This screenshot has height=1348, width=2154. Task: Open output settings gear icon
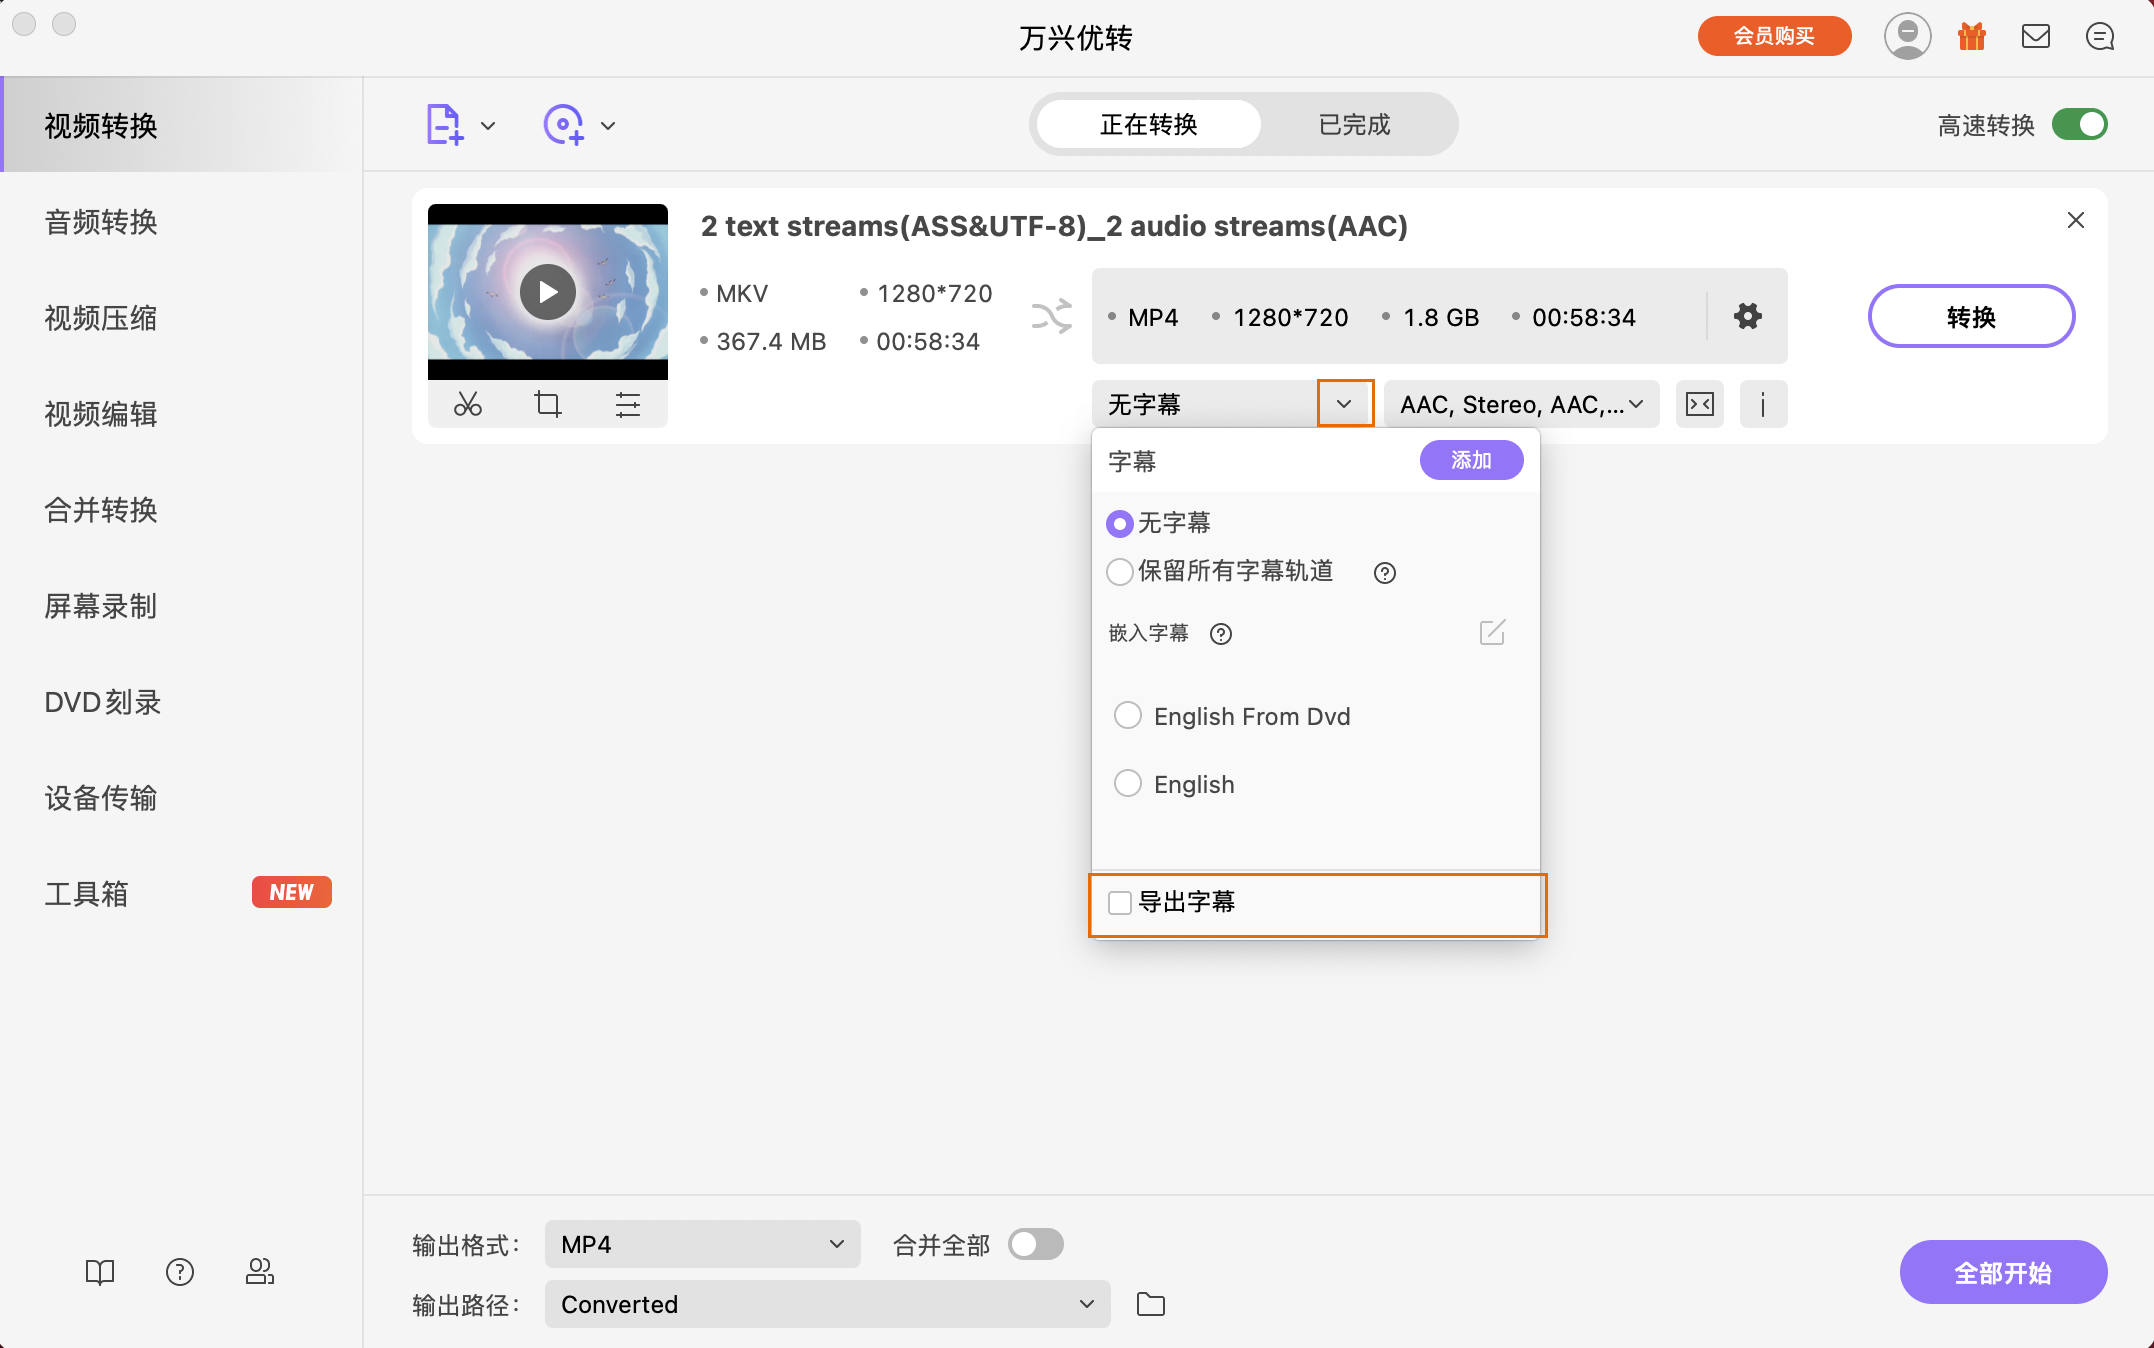point(1747,317)
